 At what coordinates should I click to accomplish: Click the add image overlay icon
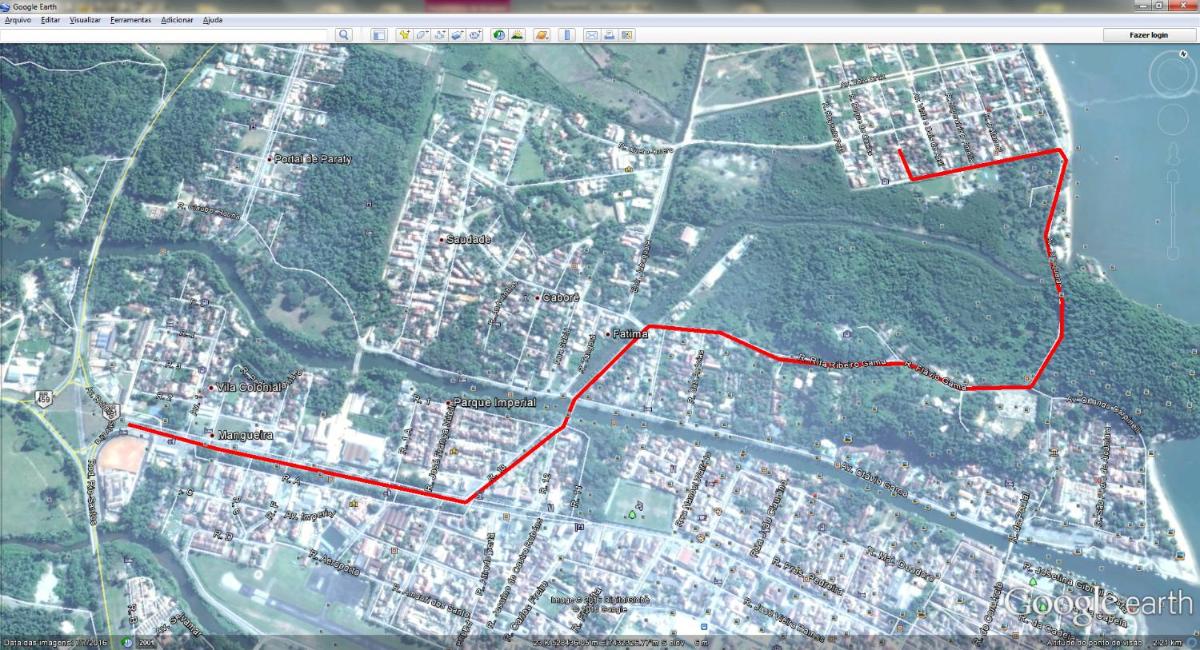point(458,35)
